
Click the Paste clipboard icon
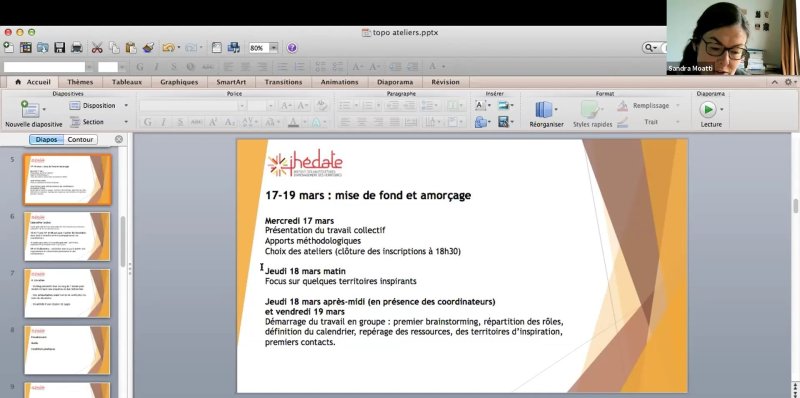(x=131, y=48)
